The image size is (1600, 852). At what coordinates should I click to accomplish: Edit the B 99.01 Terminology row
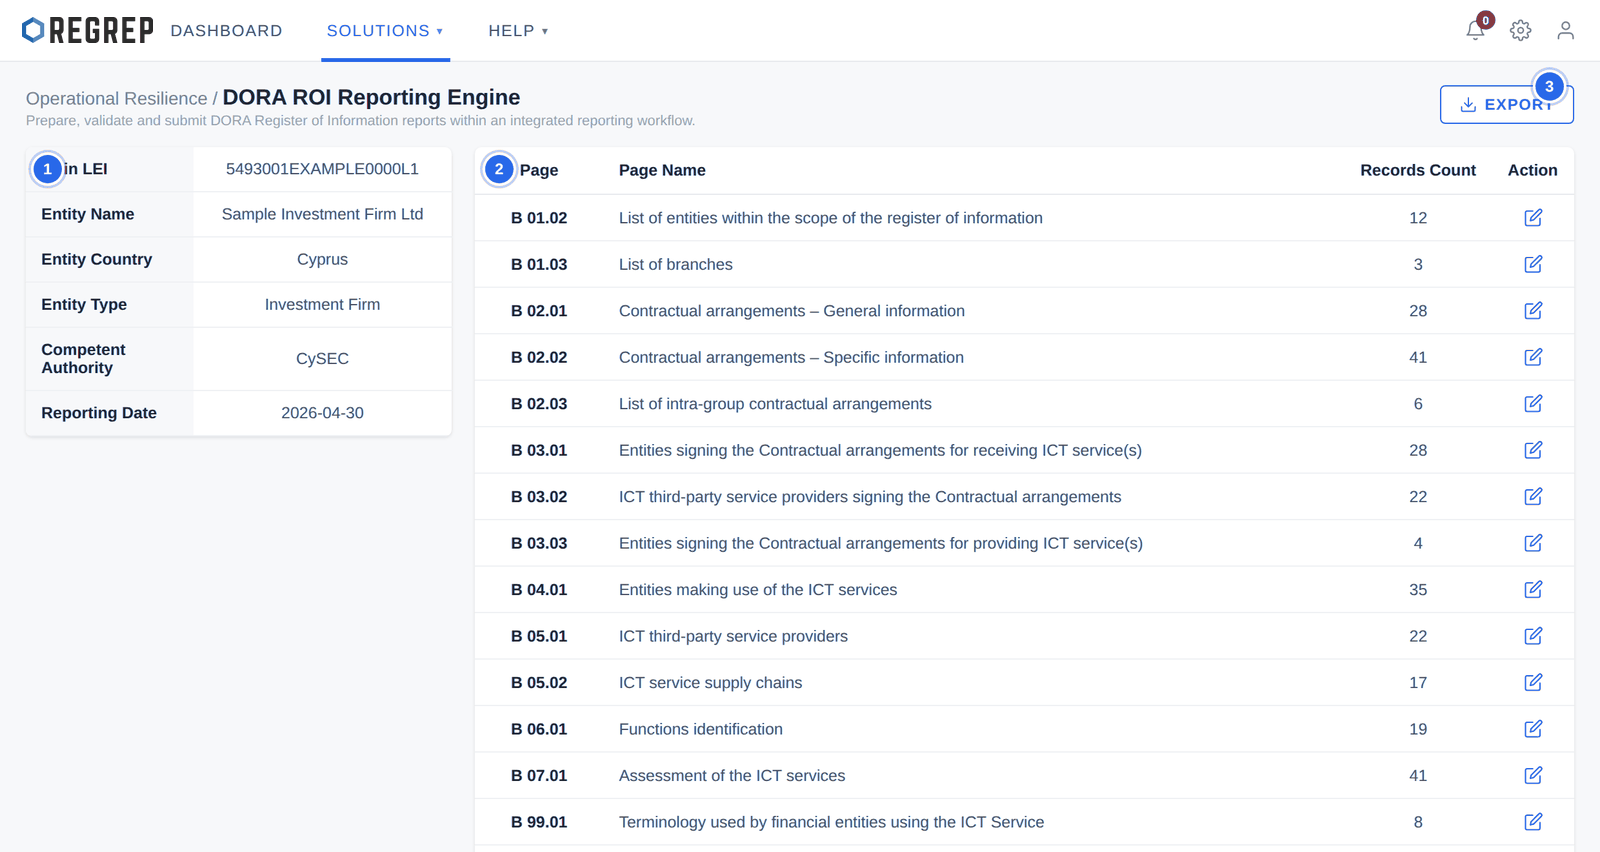point(1533,822)
